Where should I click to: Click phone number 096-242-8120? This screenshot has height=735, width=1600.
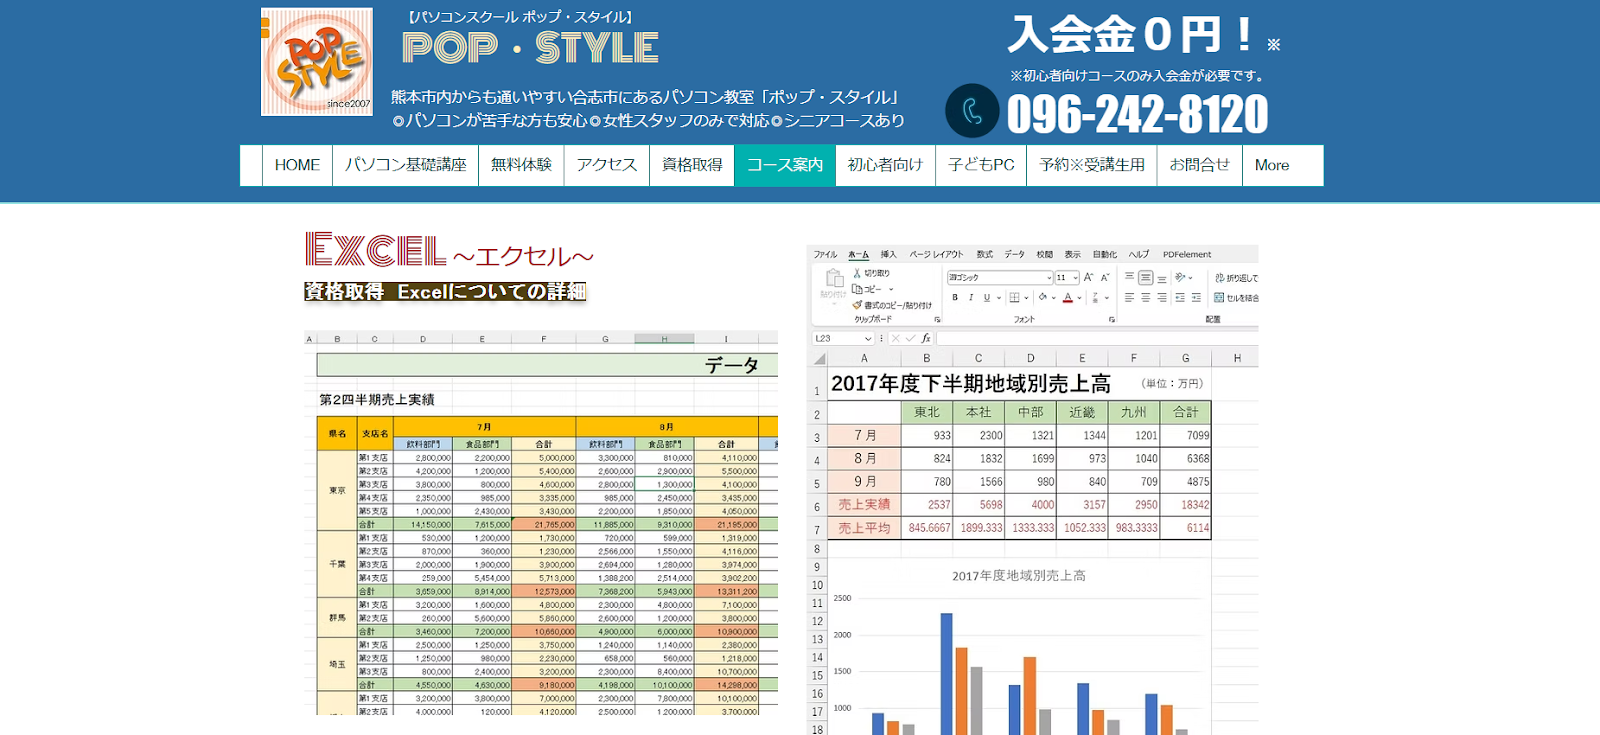1137,113
